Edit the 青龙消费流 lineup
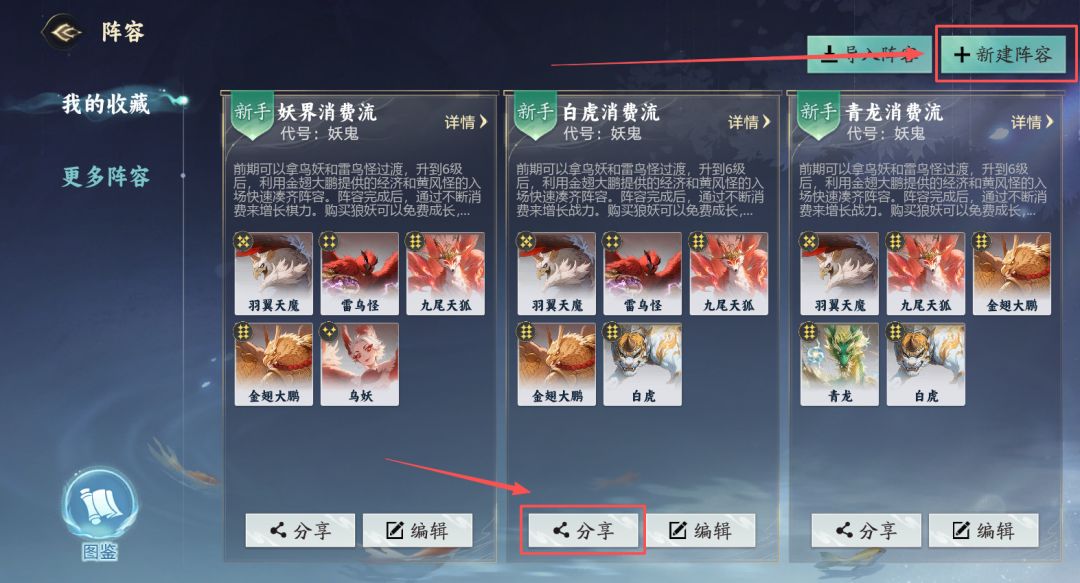 coord(984,530)
